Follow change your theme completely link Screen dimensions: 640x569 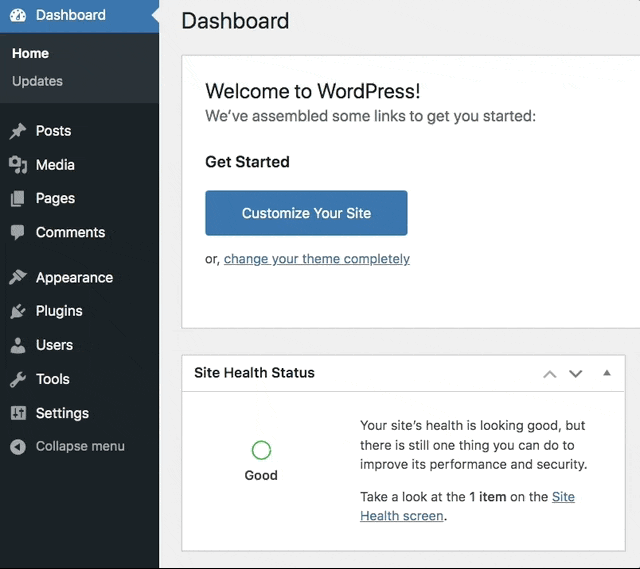coord(317,259)
